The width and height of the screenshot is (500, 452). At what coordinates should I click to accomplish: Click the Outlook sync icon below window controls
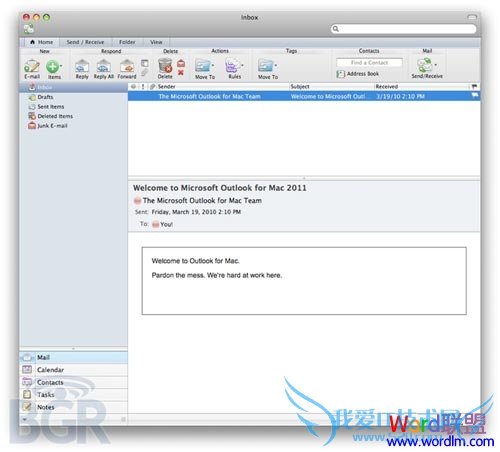pyautogui.click(x=29, y=29)
